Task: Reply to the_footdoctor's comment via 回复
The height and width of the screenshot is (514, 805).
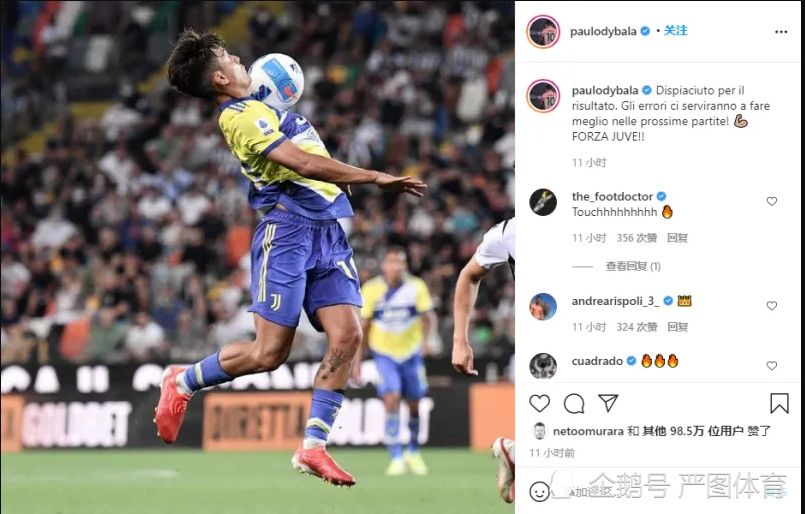Action: (x=677, y=238)
